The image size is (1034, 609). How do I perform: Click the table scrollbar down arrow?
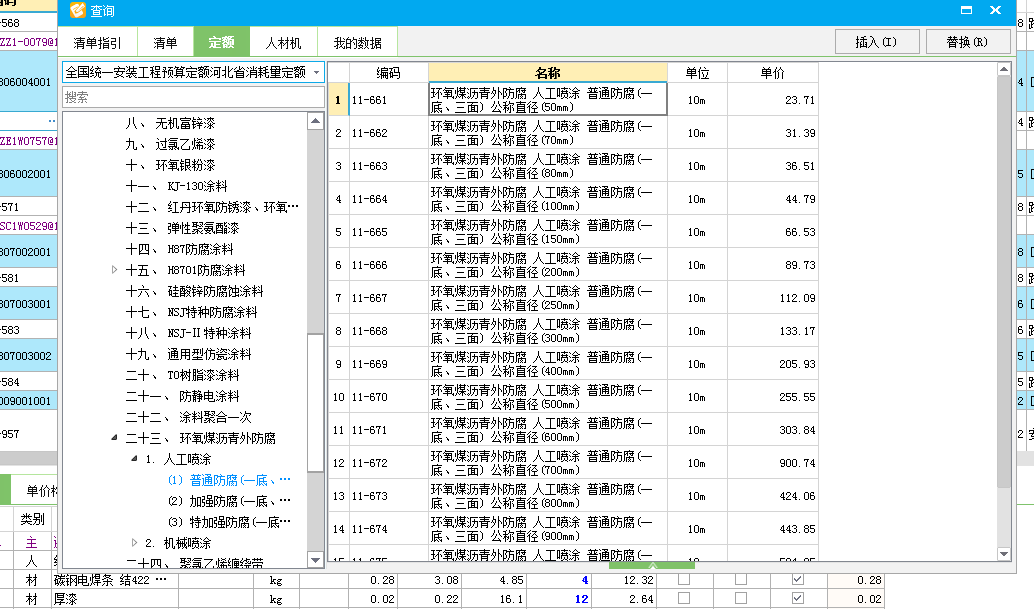[x=1004, y=554]
